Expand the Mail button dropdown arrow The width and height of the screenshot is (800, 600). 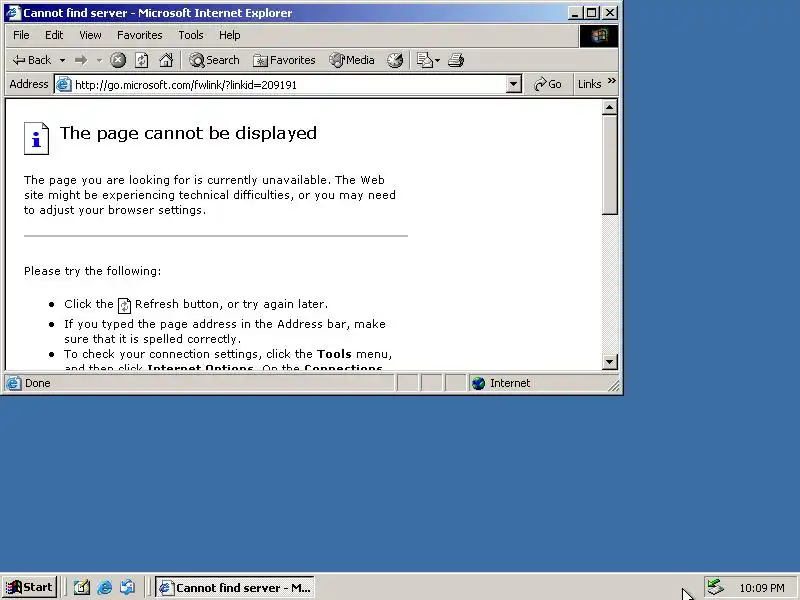click(x=437, y=60)
